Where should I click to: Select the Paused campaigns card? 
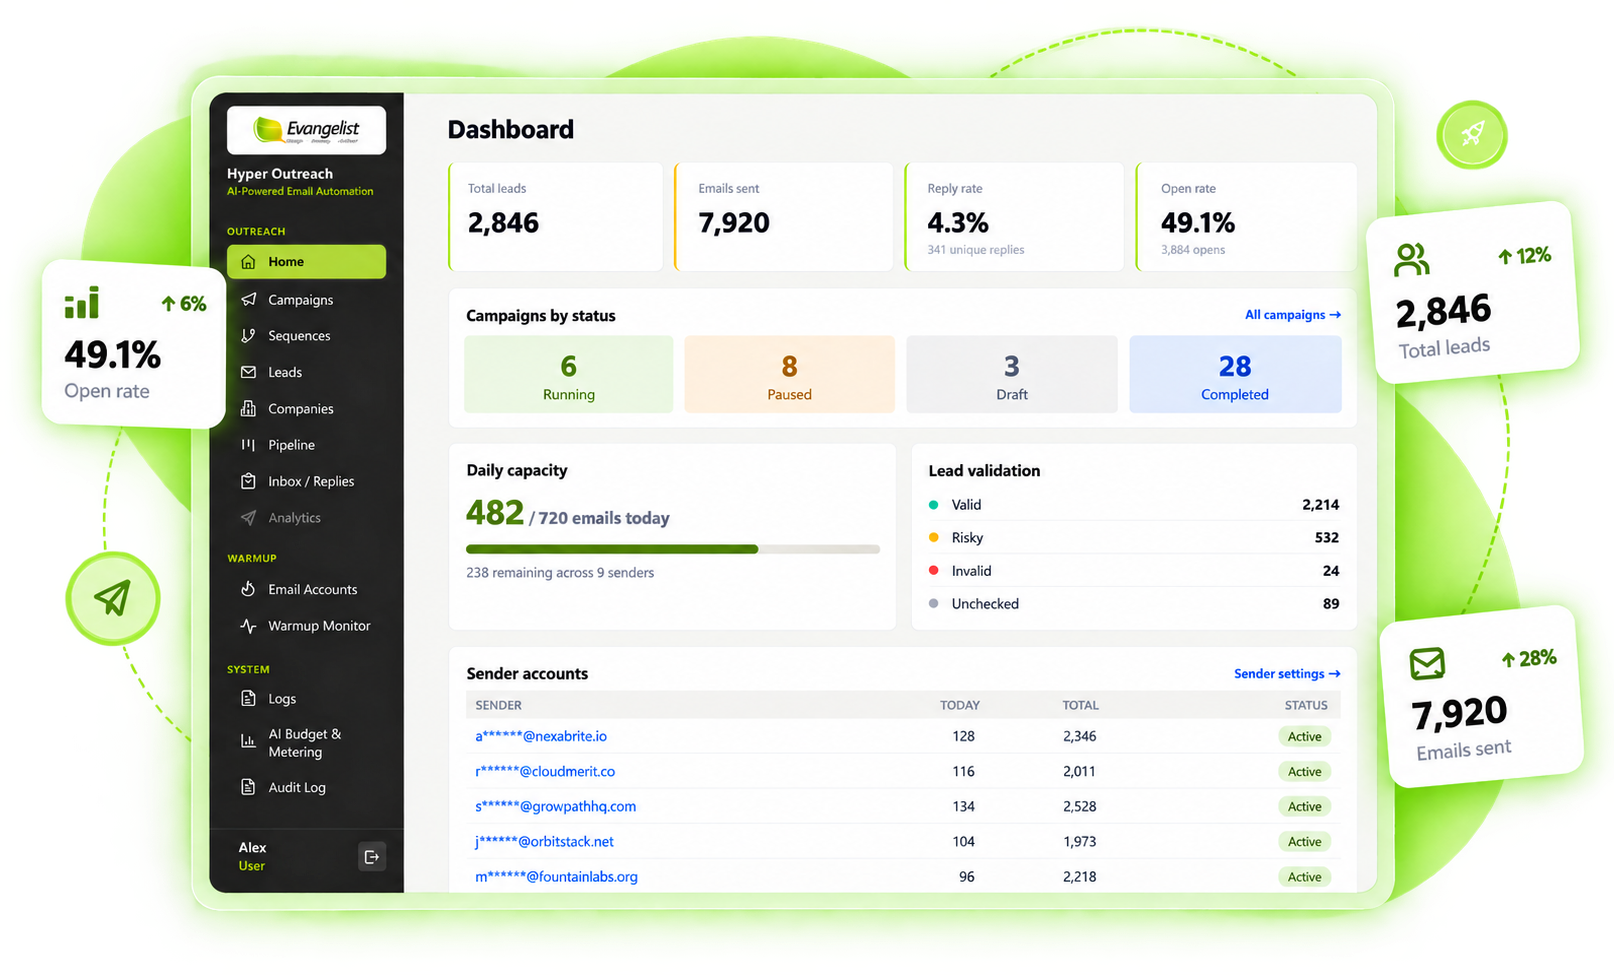tap(789, 374)
